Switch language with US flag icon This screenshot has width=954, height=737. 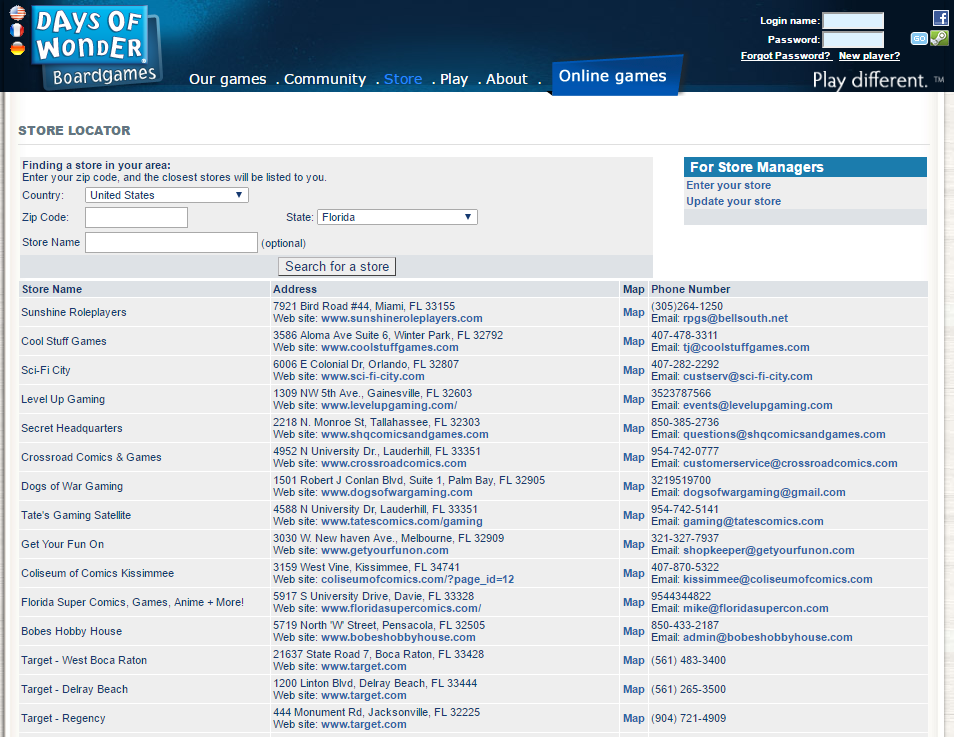coord(18,13)
